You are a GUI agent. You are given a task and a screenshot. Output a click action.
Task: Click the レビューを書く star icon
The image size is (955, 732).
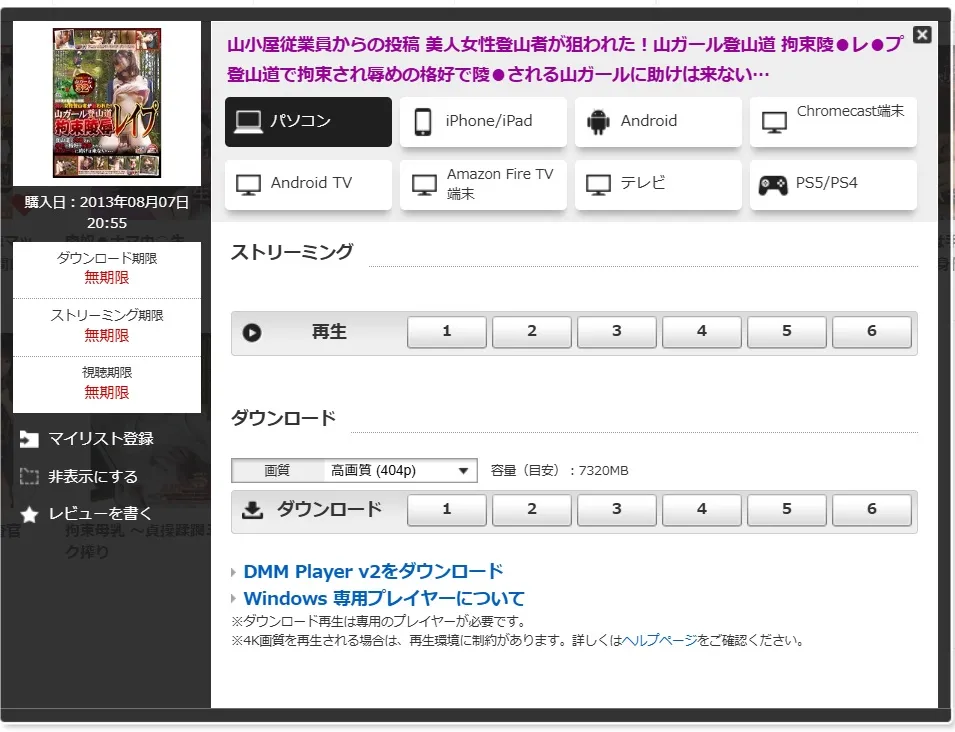pyautogui.click(x=29, y=515)
